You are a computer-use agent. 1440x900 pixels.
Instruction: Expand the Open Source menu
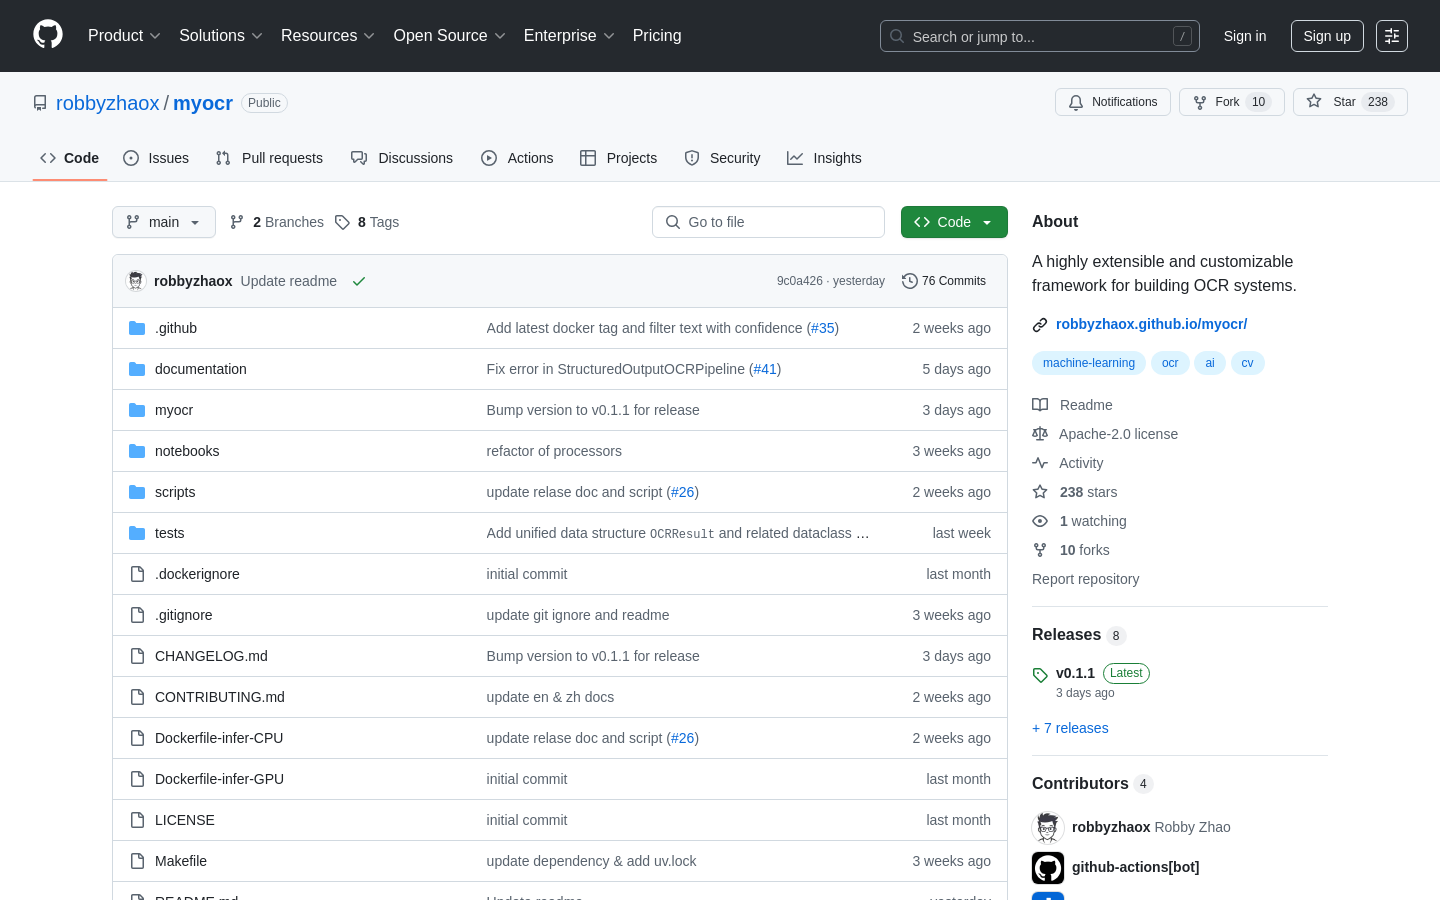(450, 36)
